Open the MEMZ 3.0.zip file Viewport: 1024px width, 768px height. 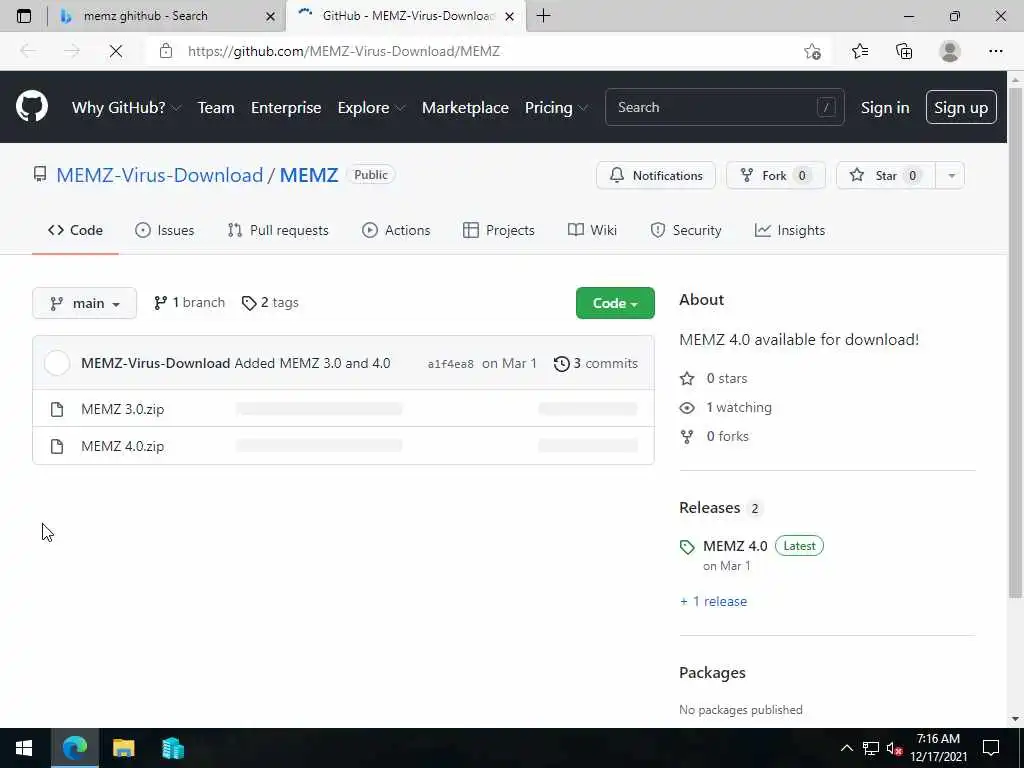pyautogui.click(x=123, y=409)
